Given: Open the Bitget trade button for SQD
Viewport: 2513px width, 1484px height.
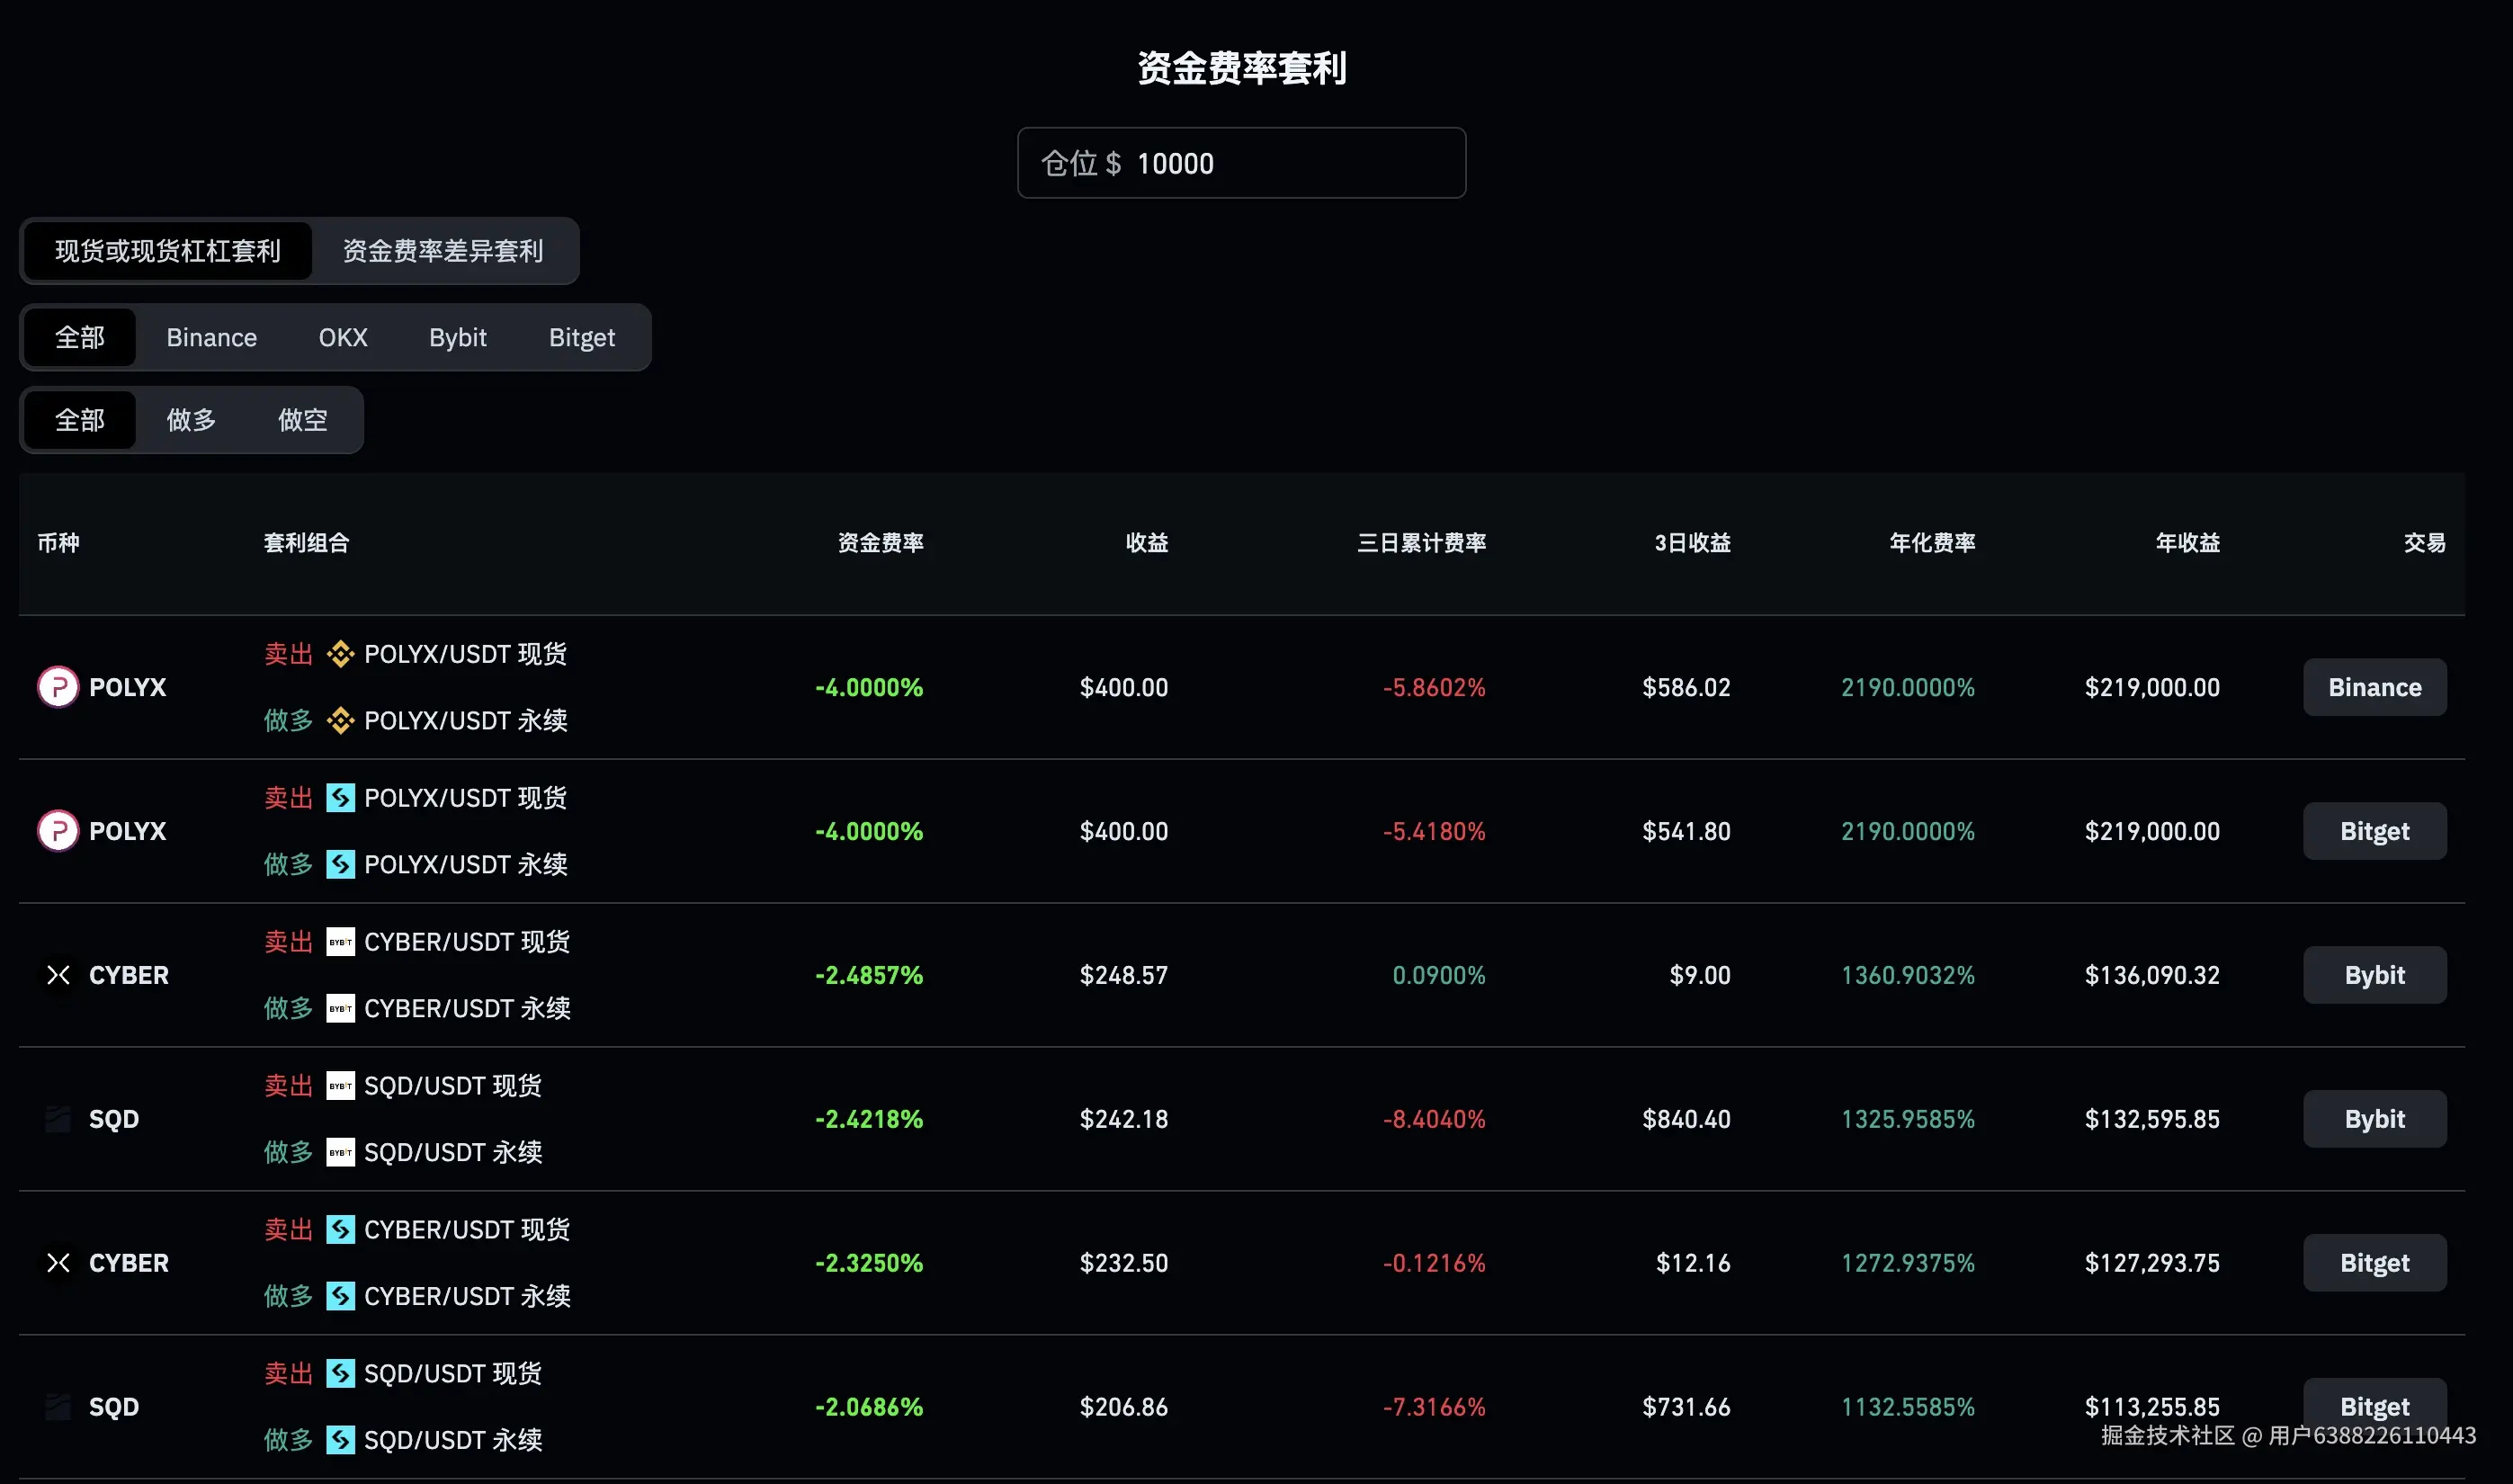Looking at the screenshot, I should [x=2375, y=1407].
